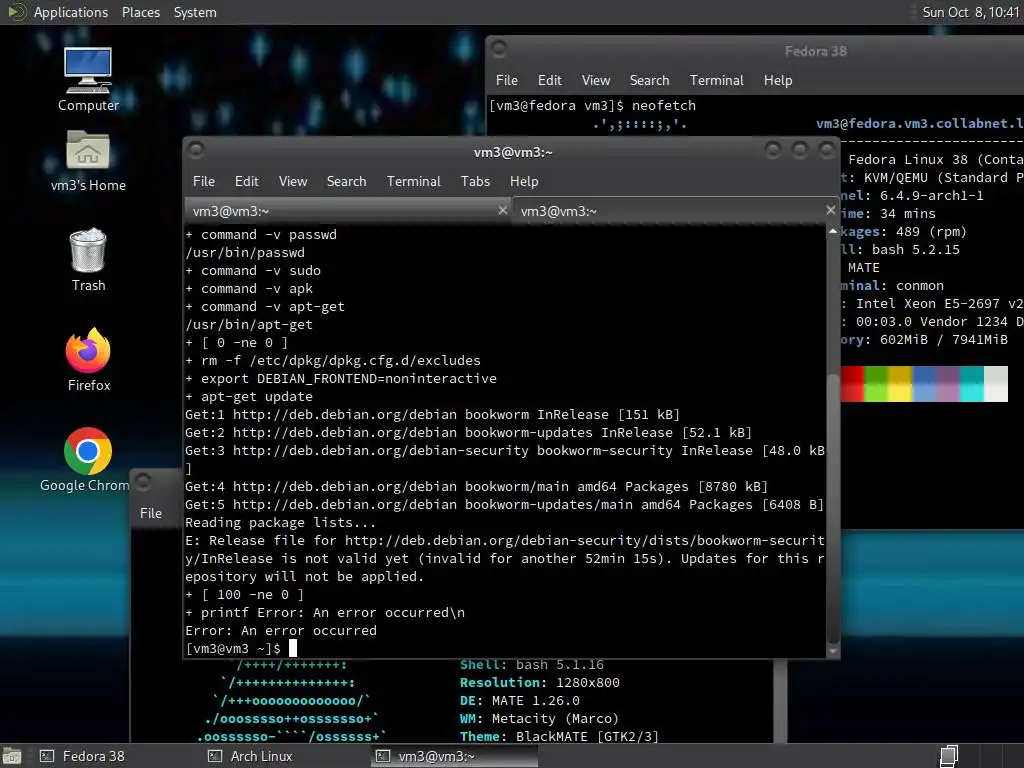
Task: Click the window menu icon of vm3@vm3 terminal
Action: click(196, 151)
